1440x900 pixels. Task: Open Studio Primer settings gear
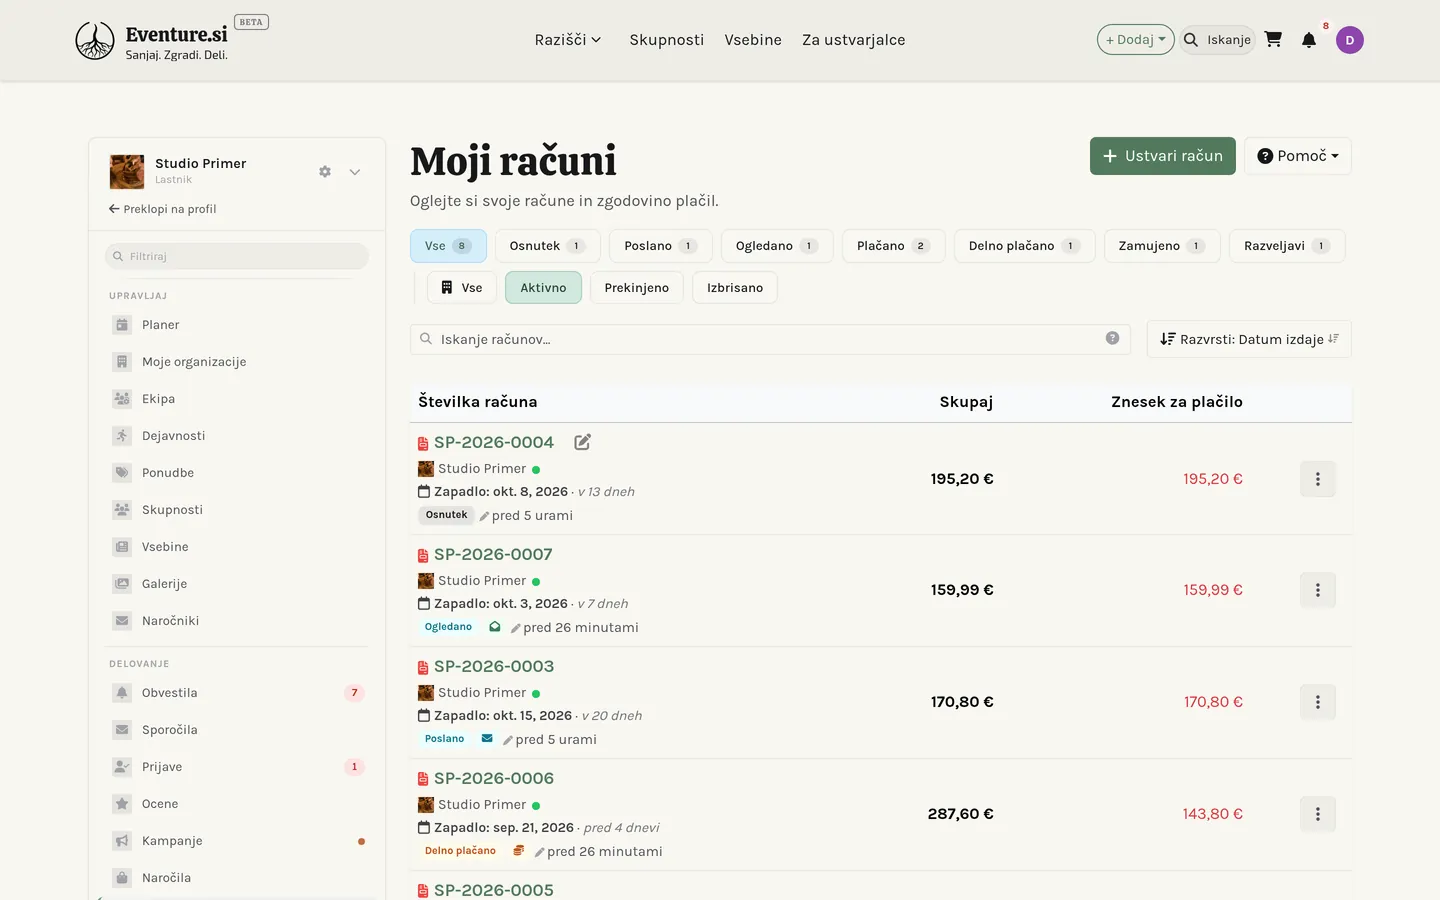[325, 172]
